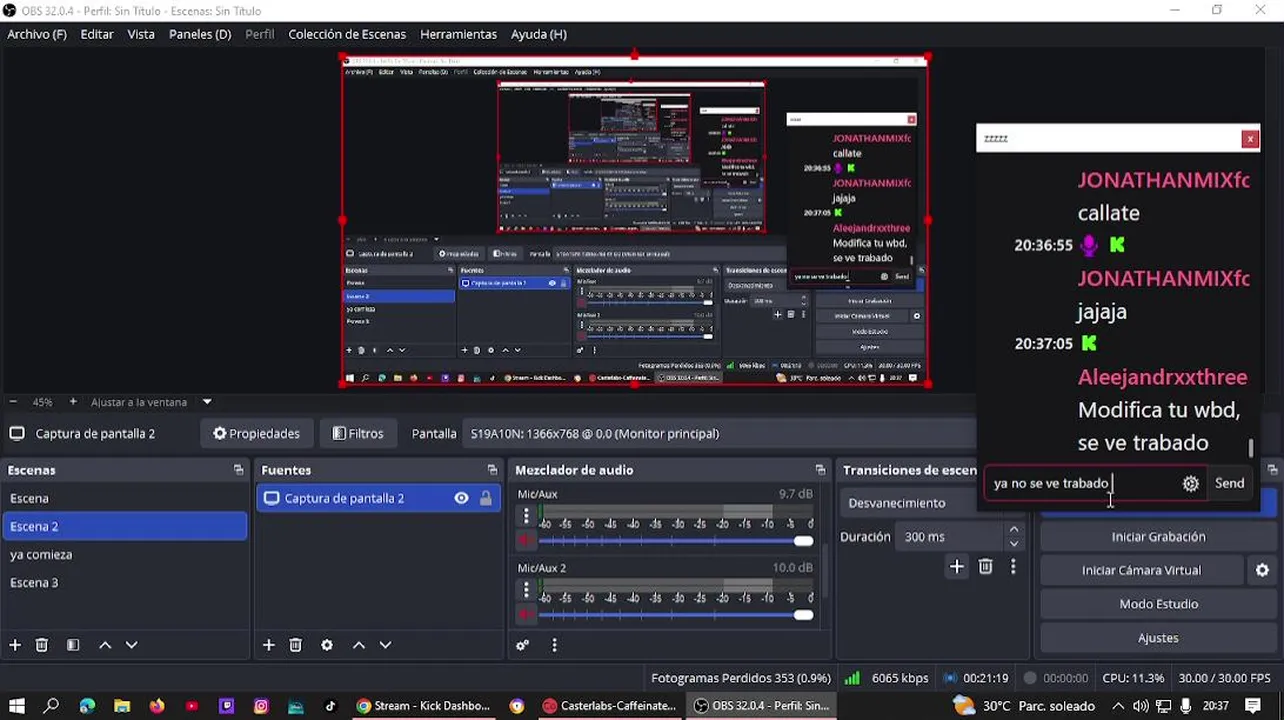Increase the transition duration with the up stepper
Screen dimensions: 1284x720
pyautogui.click(x=1014, y=530)
